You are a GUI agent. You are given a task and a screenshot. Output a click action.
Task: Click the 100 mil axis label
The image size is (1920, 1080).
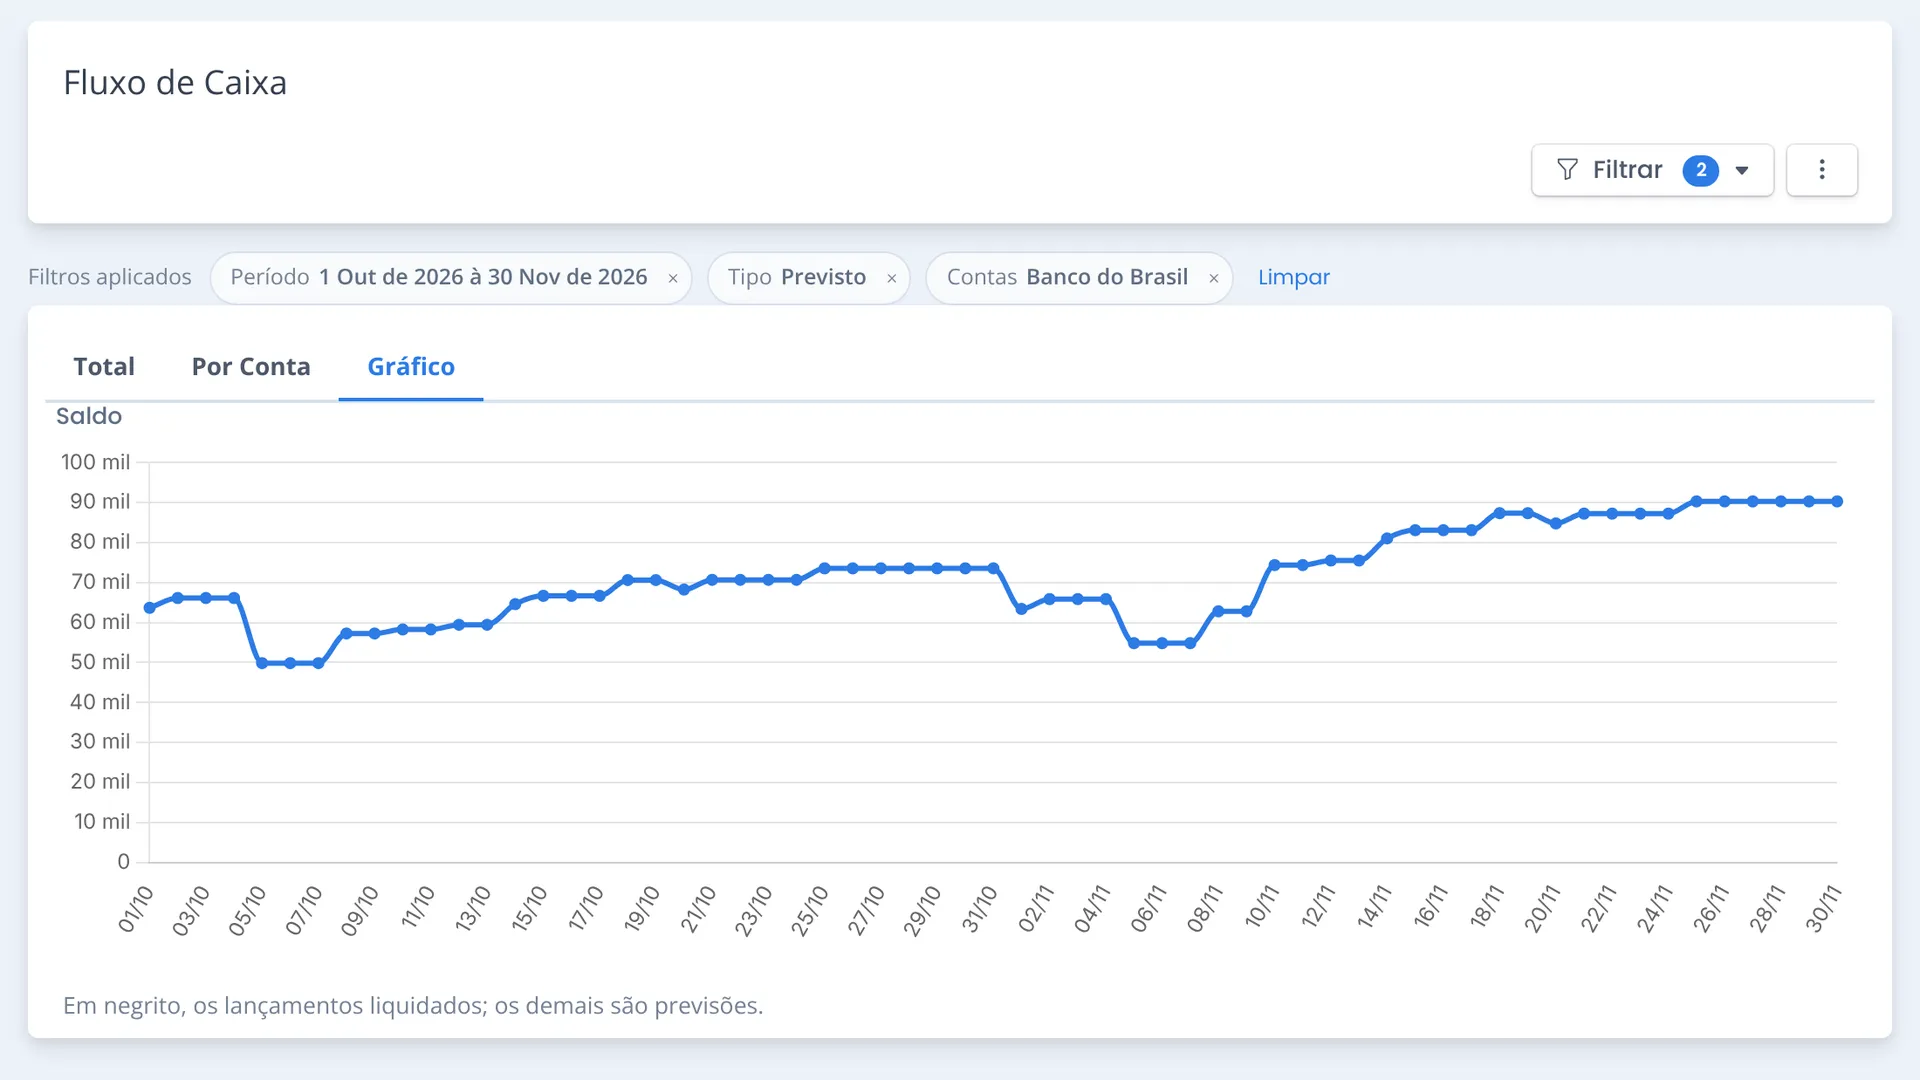[95, 462]
